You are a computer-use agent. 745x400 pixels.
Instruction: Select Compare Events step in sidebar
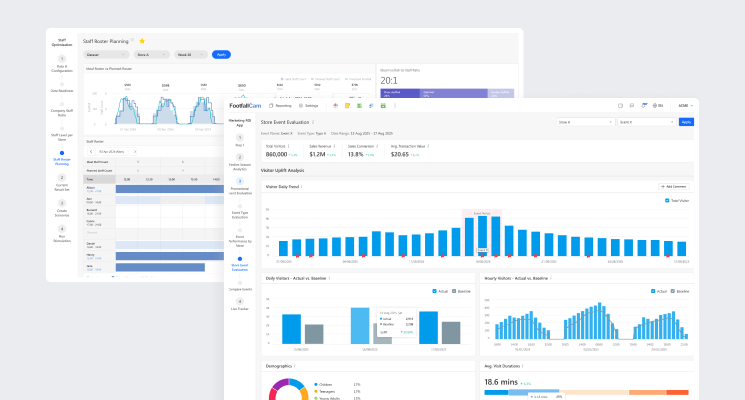pyautogui.click(x=240, y=288)
